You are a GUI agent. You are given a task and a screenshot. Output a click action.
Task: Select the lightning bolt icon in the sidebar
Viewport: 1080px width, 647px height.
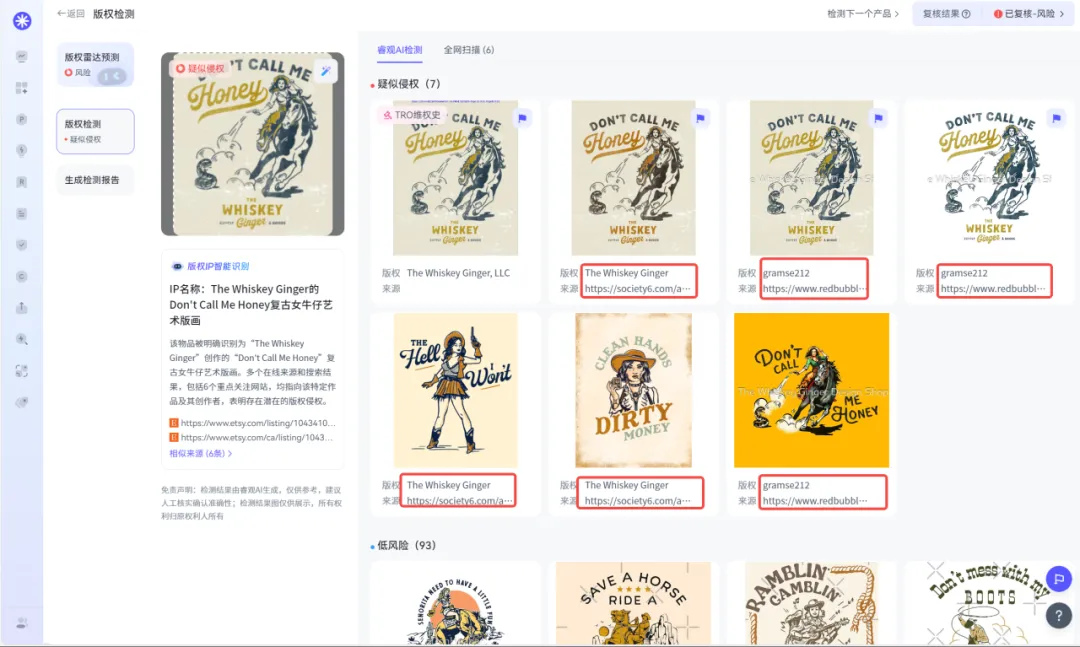[x=22, y=150]
